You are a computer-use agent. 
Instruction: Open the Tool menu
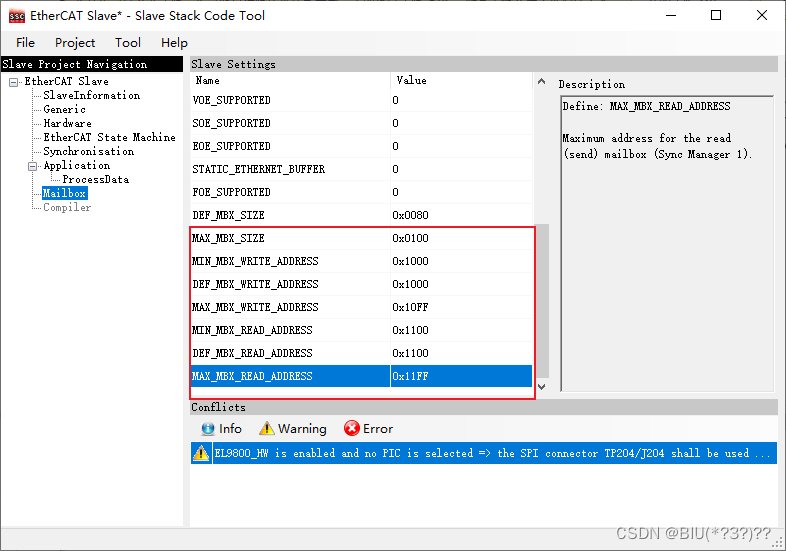(128, 43)
